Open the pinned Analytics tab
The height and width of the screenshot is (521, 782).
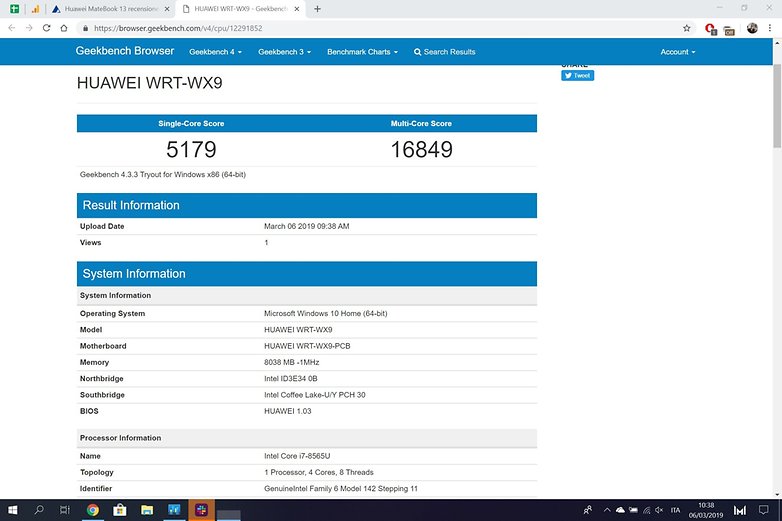(35, 9)
